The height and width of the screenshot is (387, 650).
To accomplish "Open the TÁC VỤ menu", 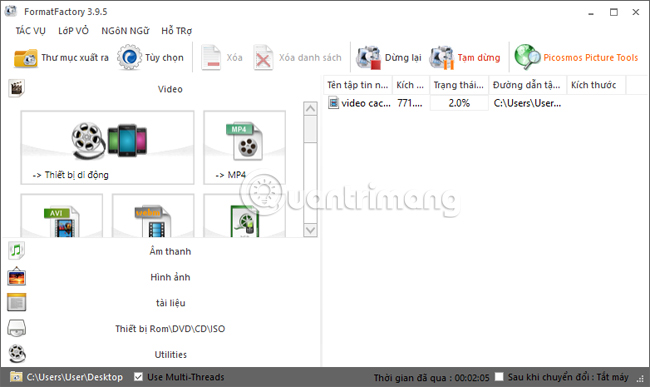I will point(31,31).
